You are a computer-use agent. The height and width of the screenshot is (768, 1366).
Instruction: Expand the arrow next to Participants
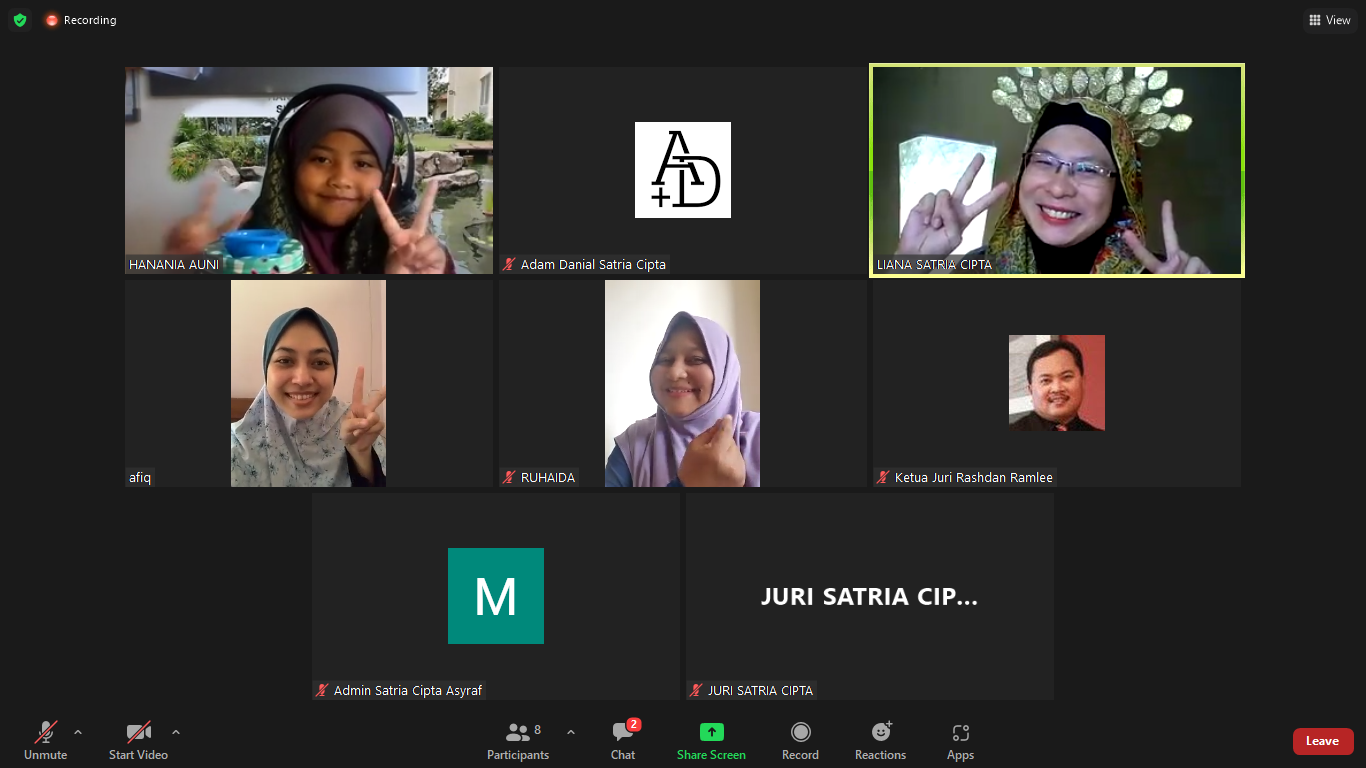(571, 732)
